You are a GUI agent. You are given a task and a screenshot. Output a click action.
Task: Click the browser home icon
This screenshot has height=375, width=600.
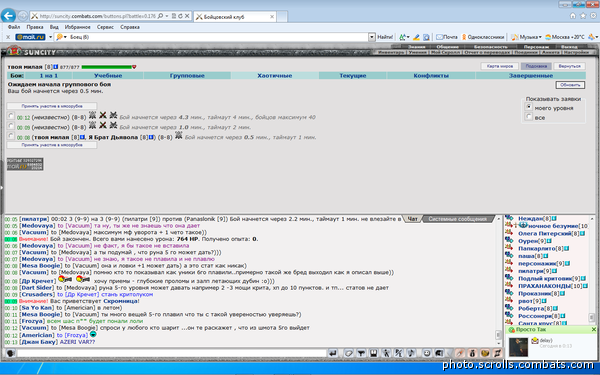[573, 16]
